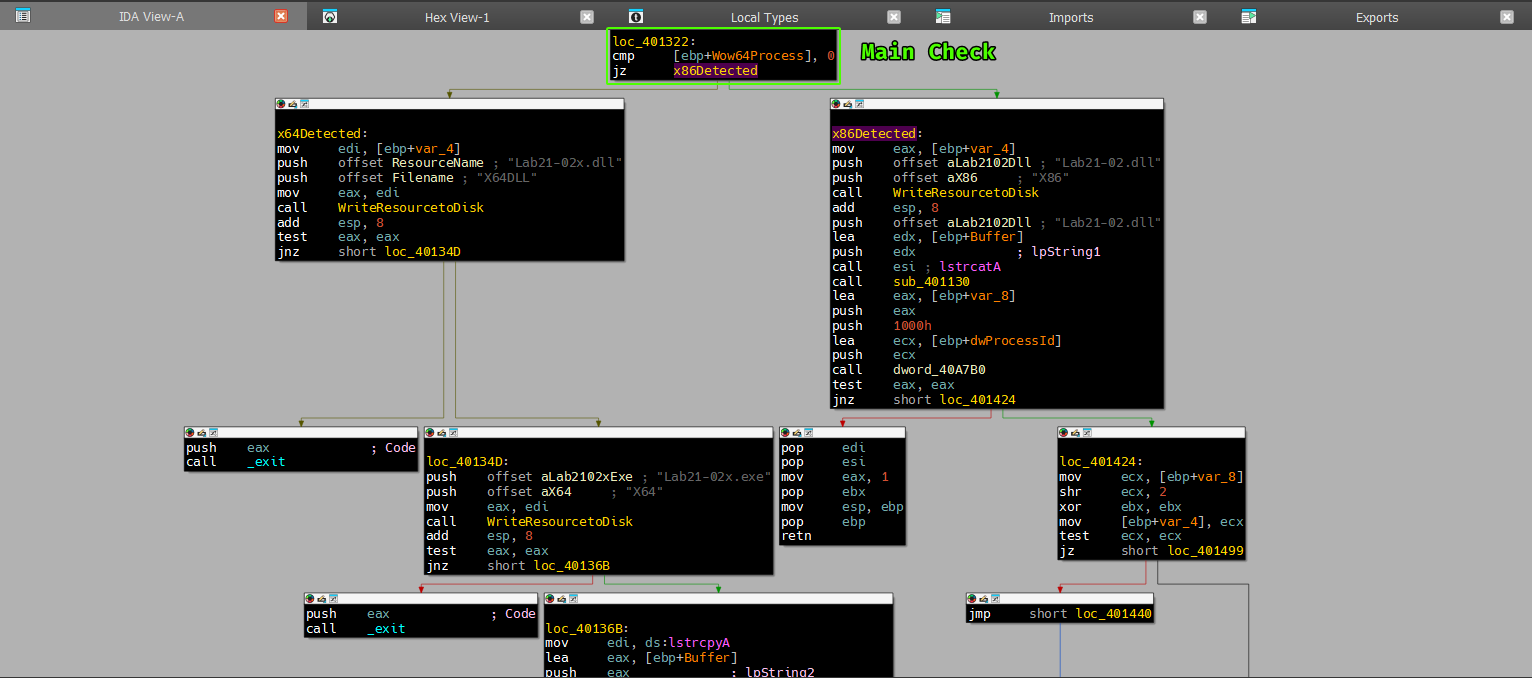Open node color picker on x64Detected node

tap(282, 104)
